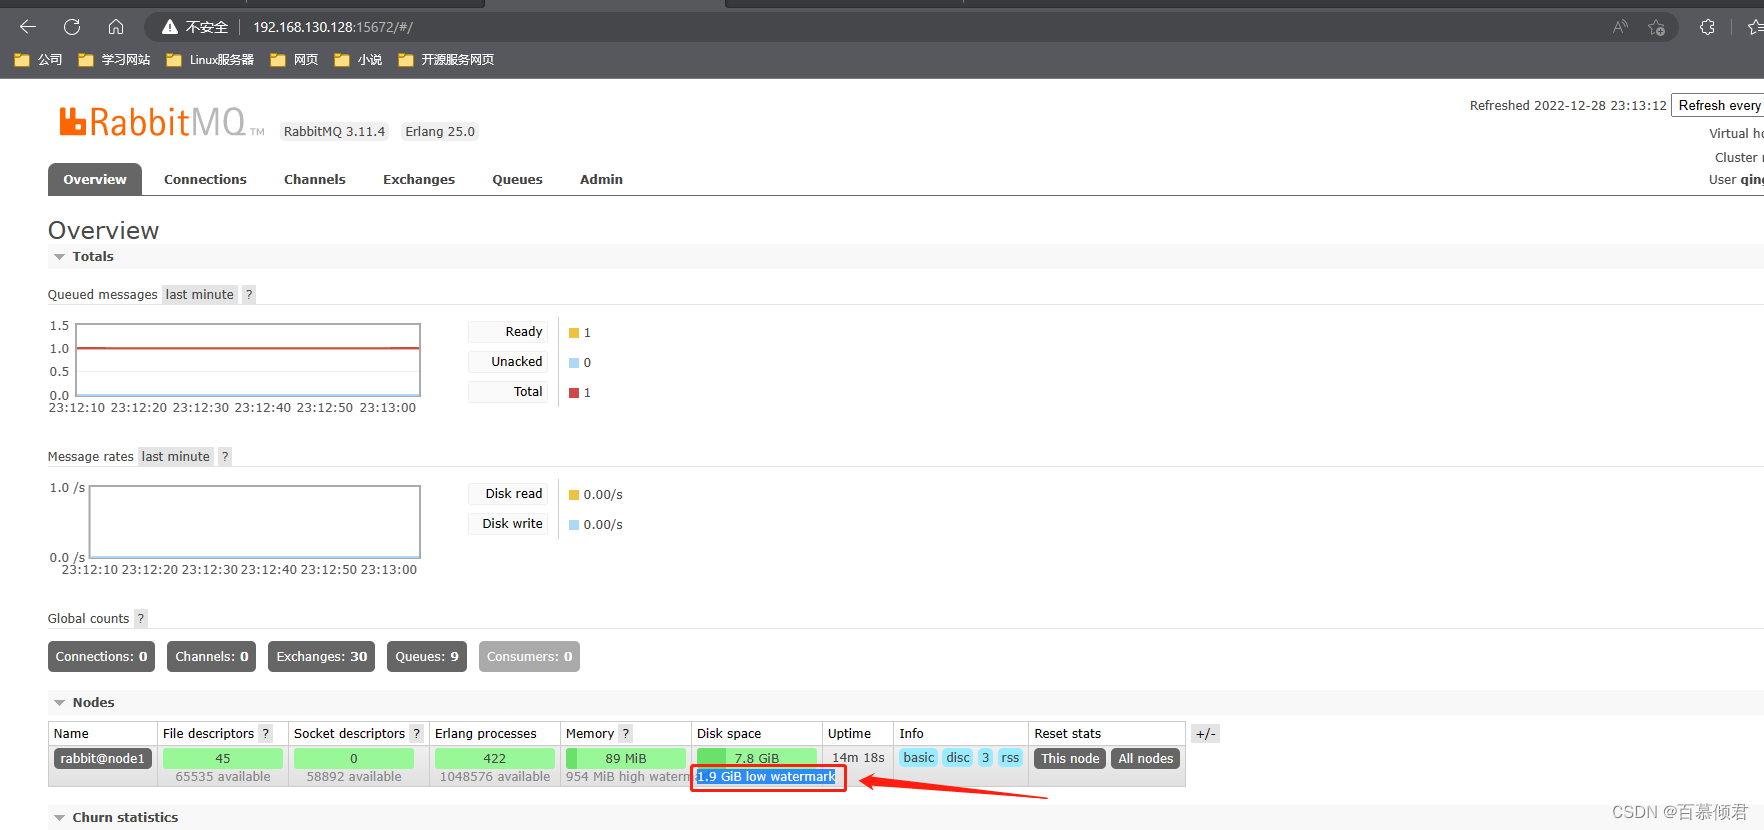
Task: Switch to the Admin tab
Action: 601,179
